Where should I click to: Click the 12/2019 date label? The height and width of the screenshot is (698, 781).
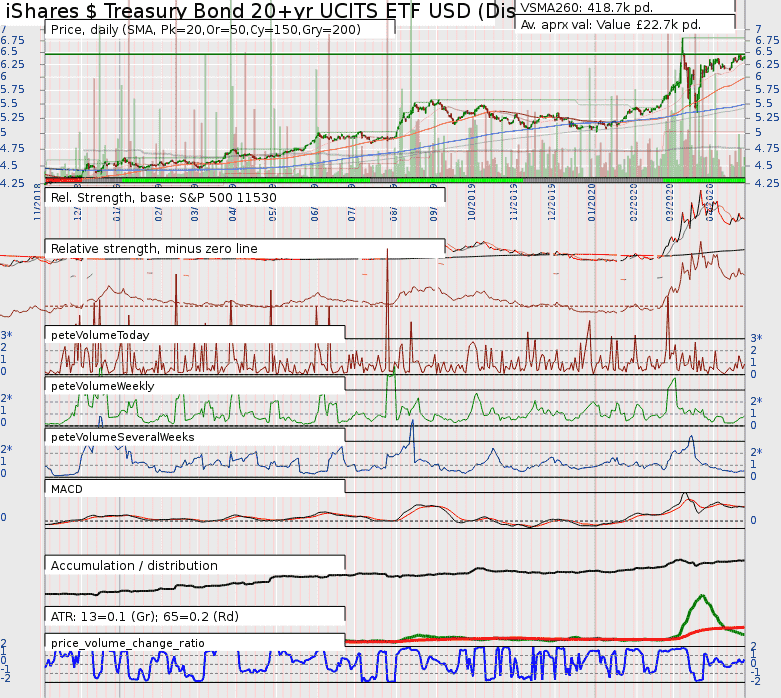click(x=551, y=202)
